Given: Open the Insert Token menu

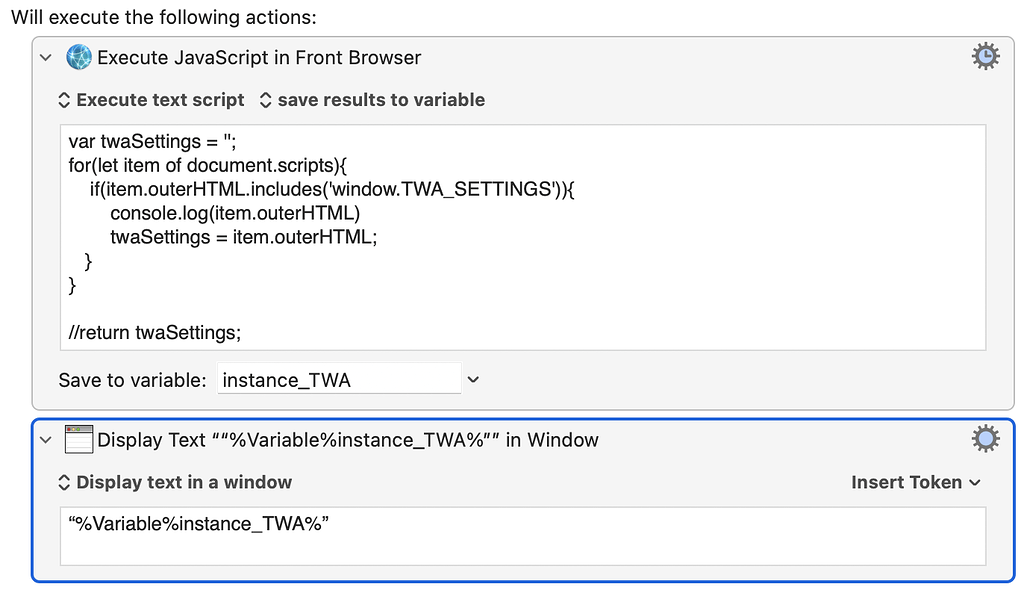Looking at the screenshot, I should 916,482.
